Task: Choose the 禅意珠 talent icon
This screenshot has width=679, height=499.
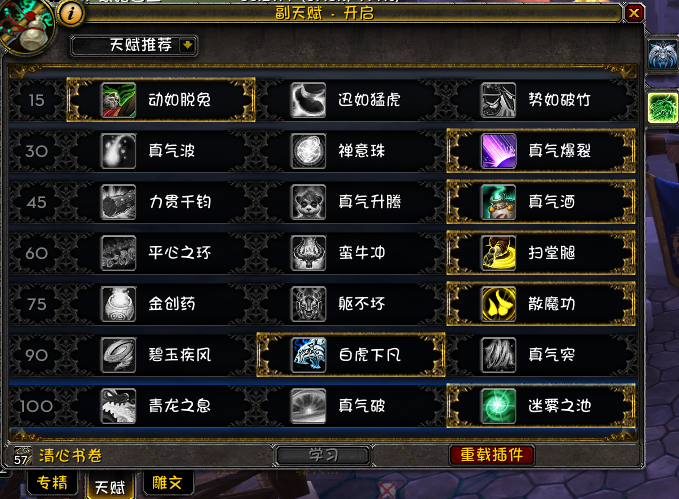Action: (x=308, y=151)
